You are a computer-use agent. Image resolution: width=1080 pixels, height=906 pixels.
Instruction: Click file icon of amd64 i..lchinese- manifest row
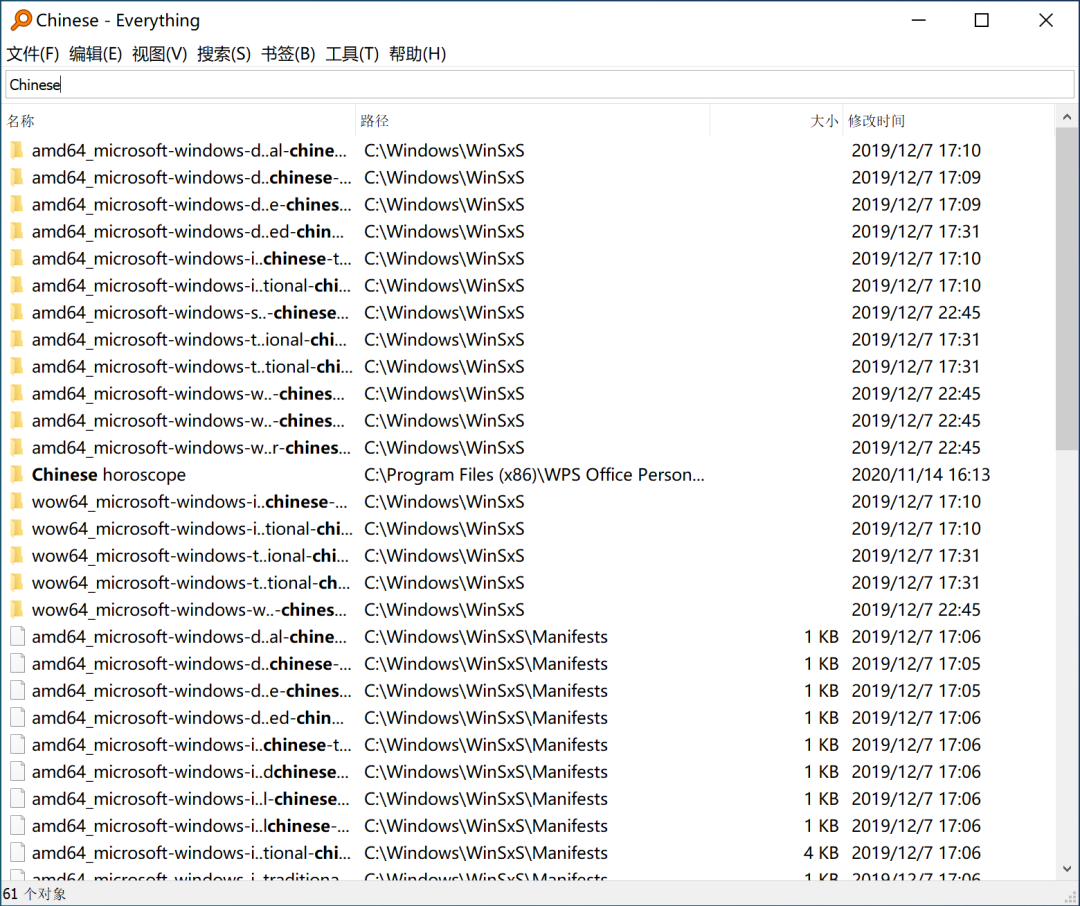point(17,825)
